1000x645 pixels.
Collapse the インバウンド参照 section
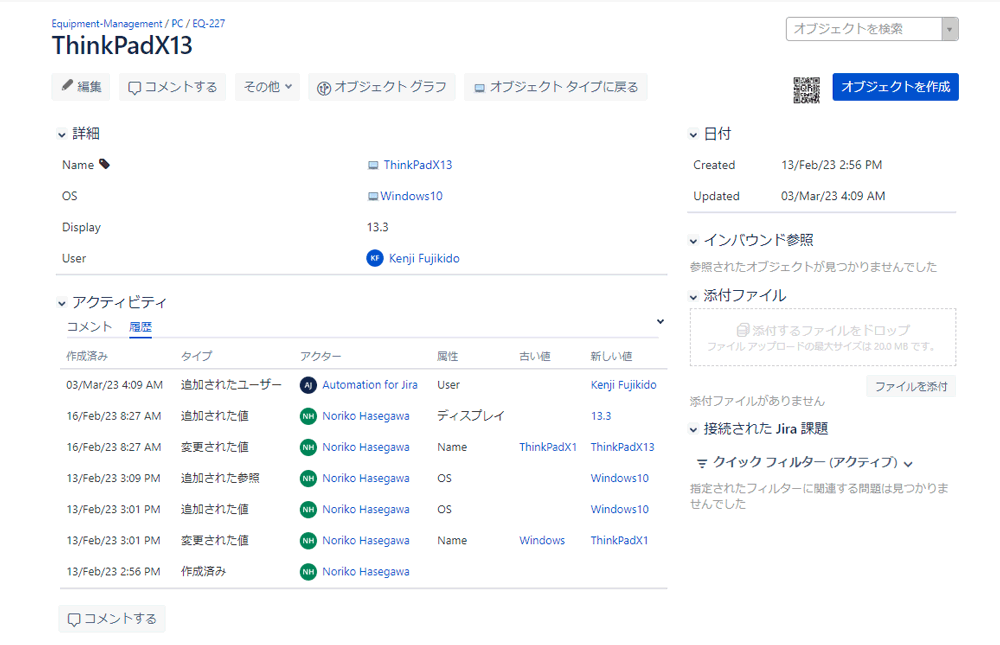[693, 241]
